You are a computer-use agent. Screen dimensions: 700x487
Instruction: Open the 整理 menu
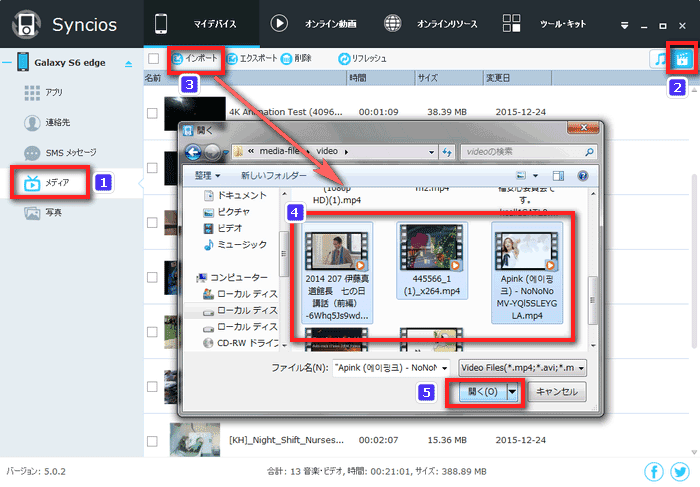point(208,176)
